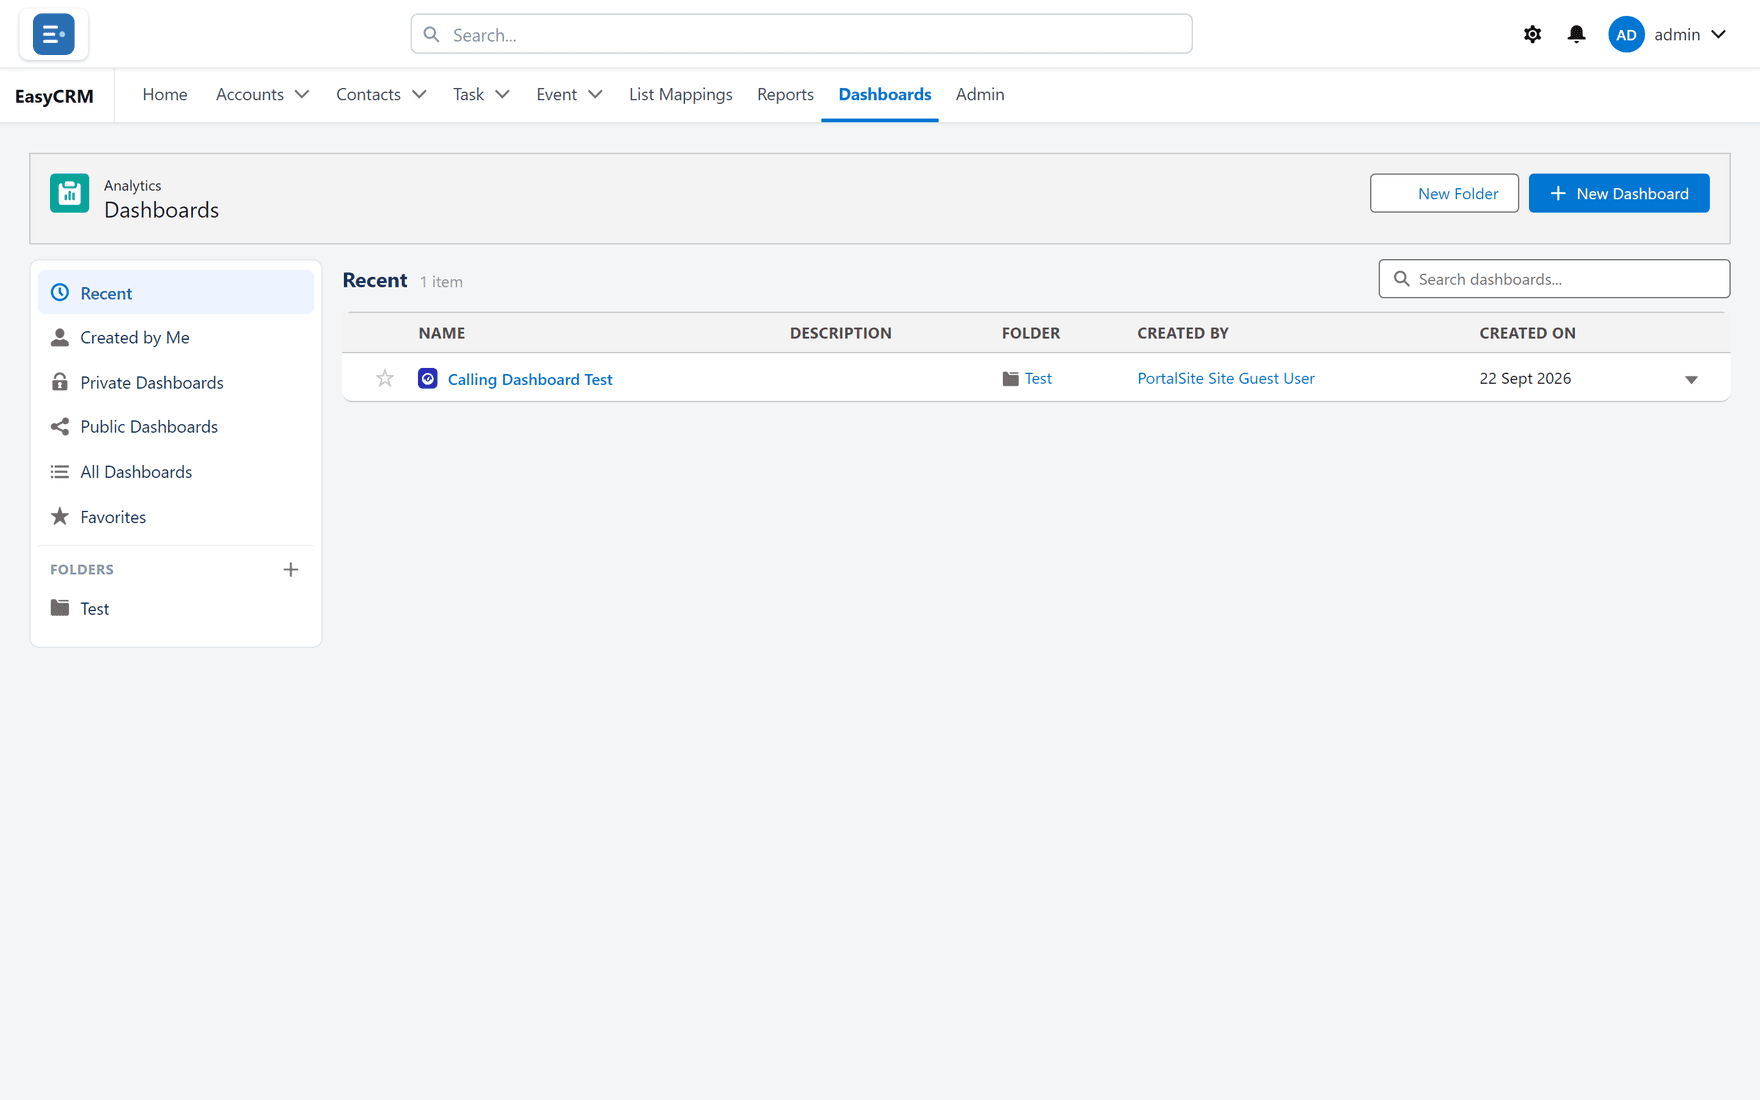
Task: Add a folder using the plus icon
Action: point(291,569)
